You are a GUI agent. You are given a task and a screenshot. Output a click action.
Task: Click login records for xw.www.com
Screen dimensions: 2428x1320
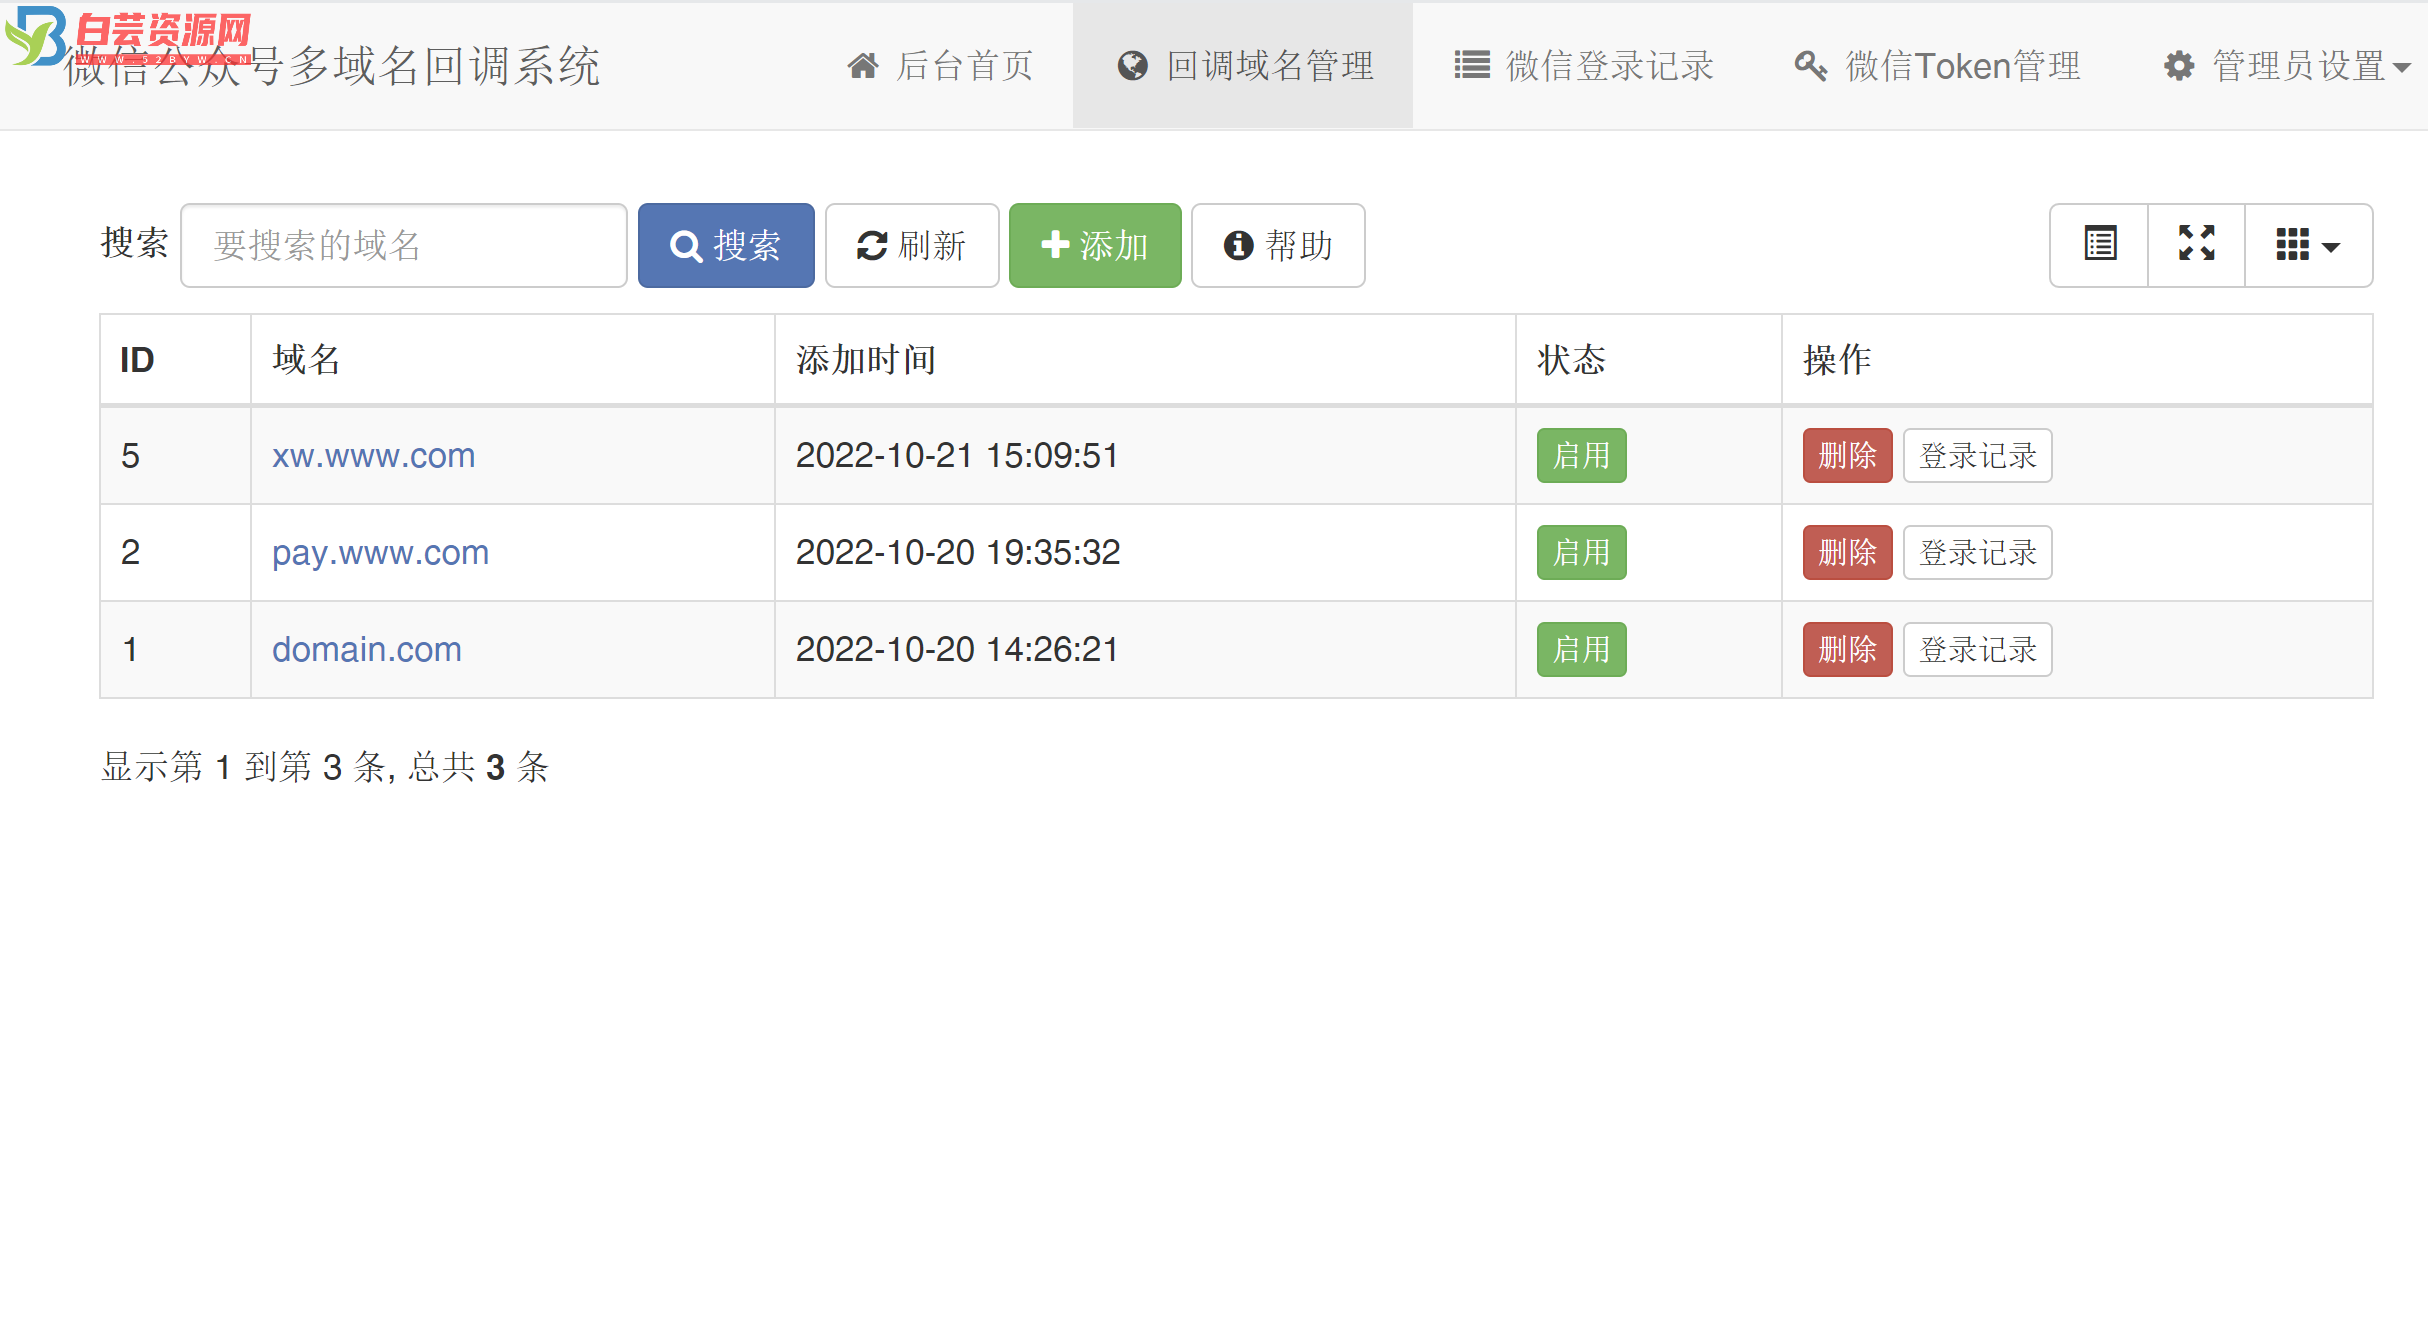pyautogui.click(x=1976, y=457)
